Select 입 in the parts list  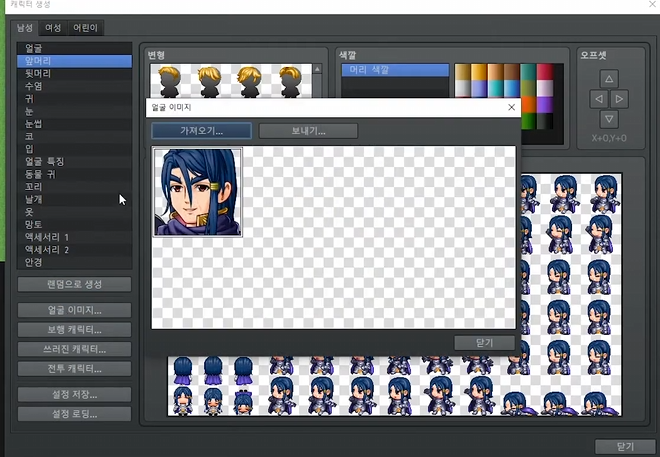point(75,149)
